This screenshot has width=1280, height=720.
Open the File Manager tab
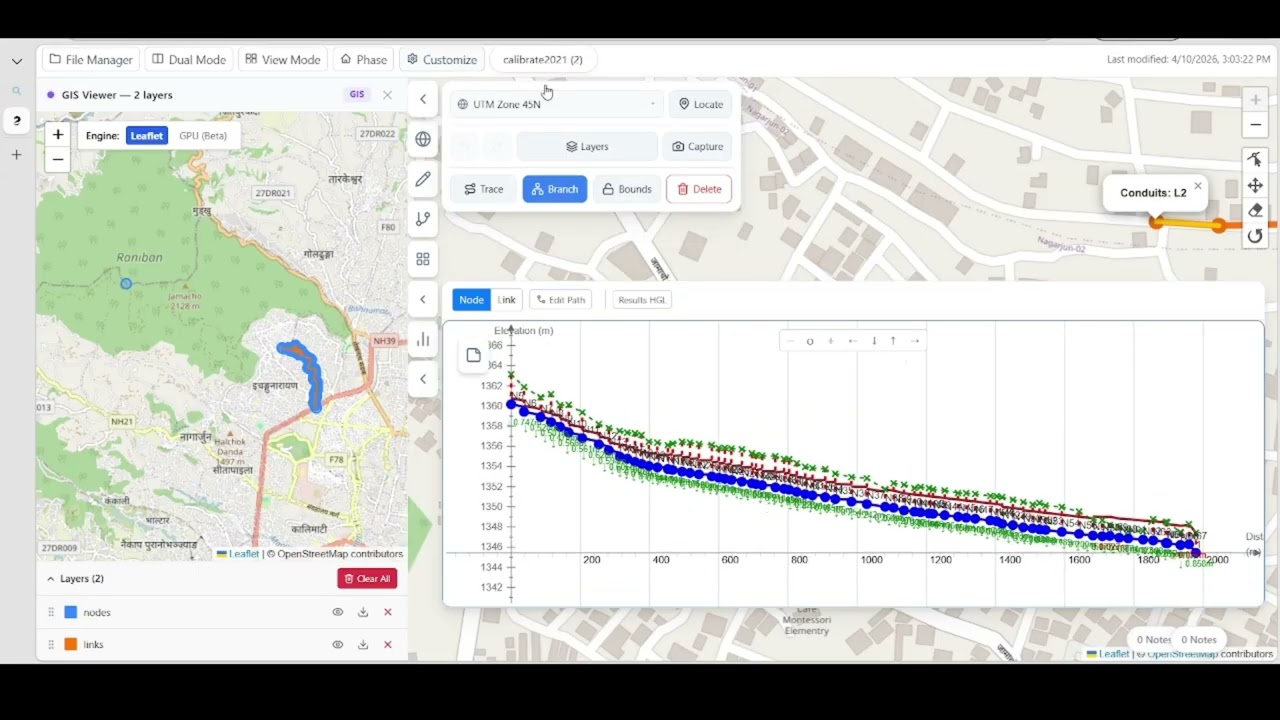(x=91, y=60)
